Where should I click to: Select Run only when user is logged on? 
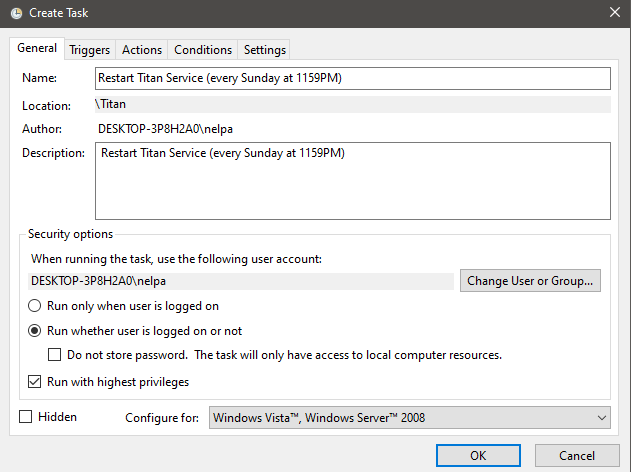point(35,306)
